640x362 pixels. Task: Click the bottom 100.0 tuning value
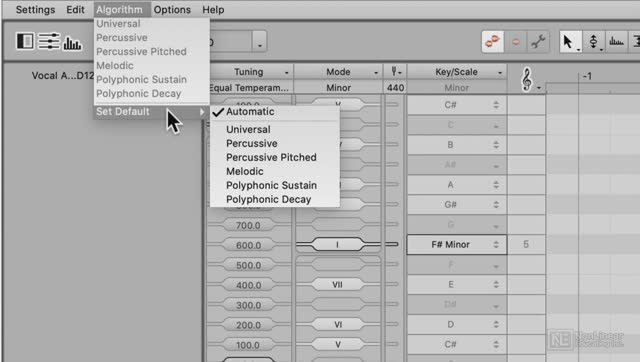(x=248, y=345)
